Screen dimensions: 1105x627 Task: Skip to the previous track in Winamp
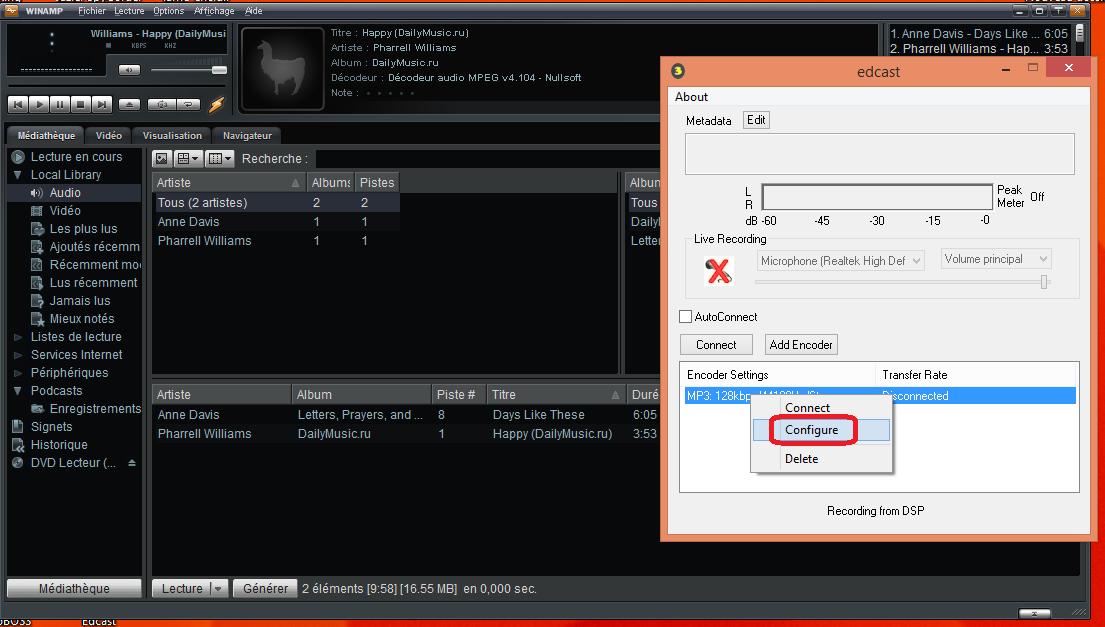point(18,105)
